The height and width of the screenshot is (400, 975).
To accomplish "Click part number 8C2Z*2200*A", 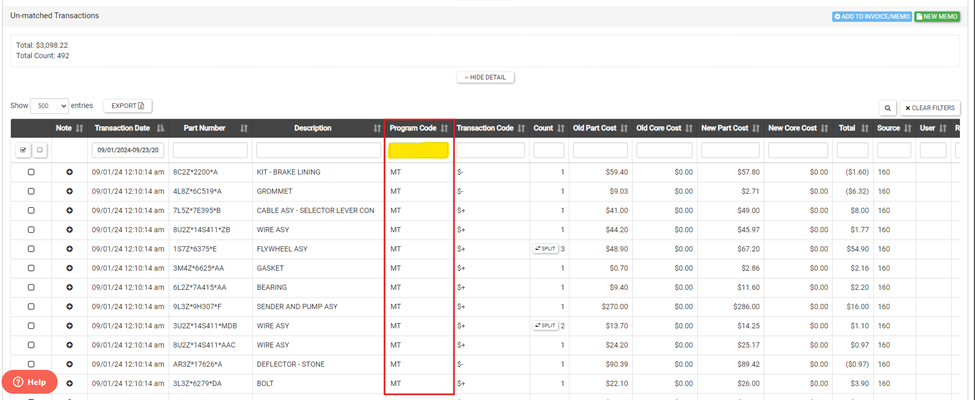I will point(197,172).
